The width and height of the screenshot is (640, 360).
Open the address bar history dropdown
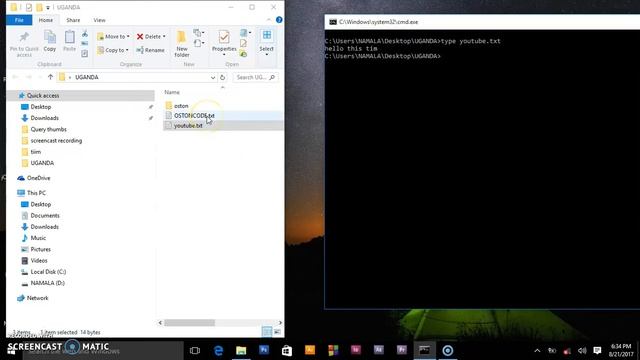point(213,77)
